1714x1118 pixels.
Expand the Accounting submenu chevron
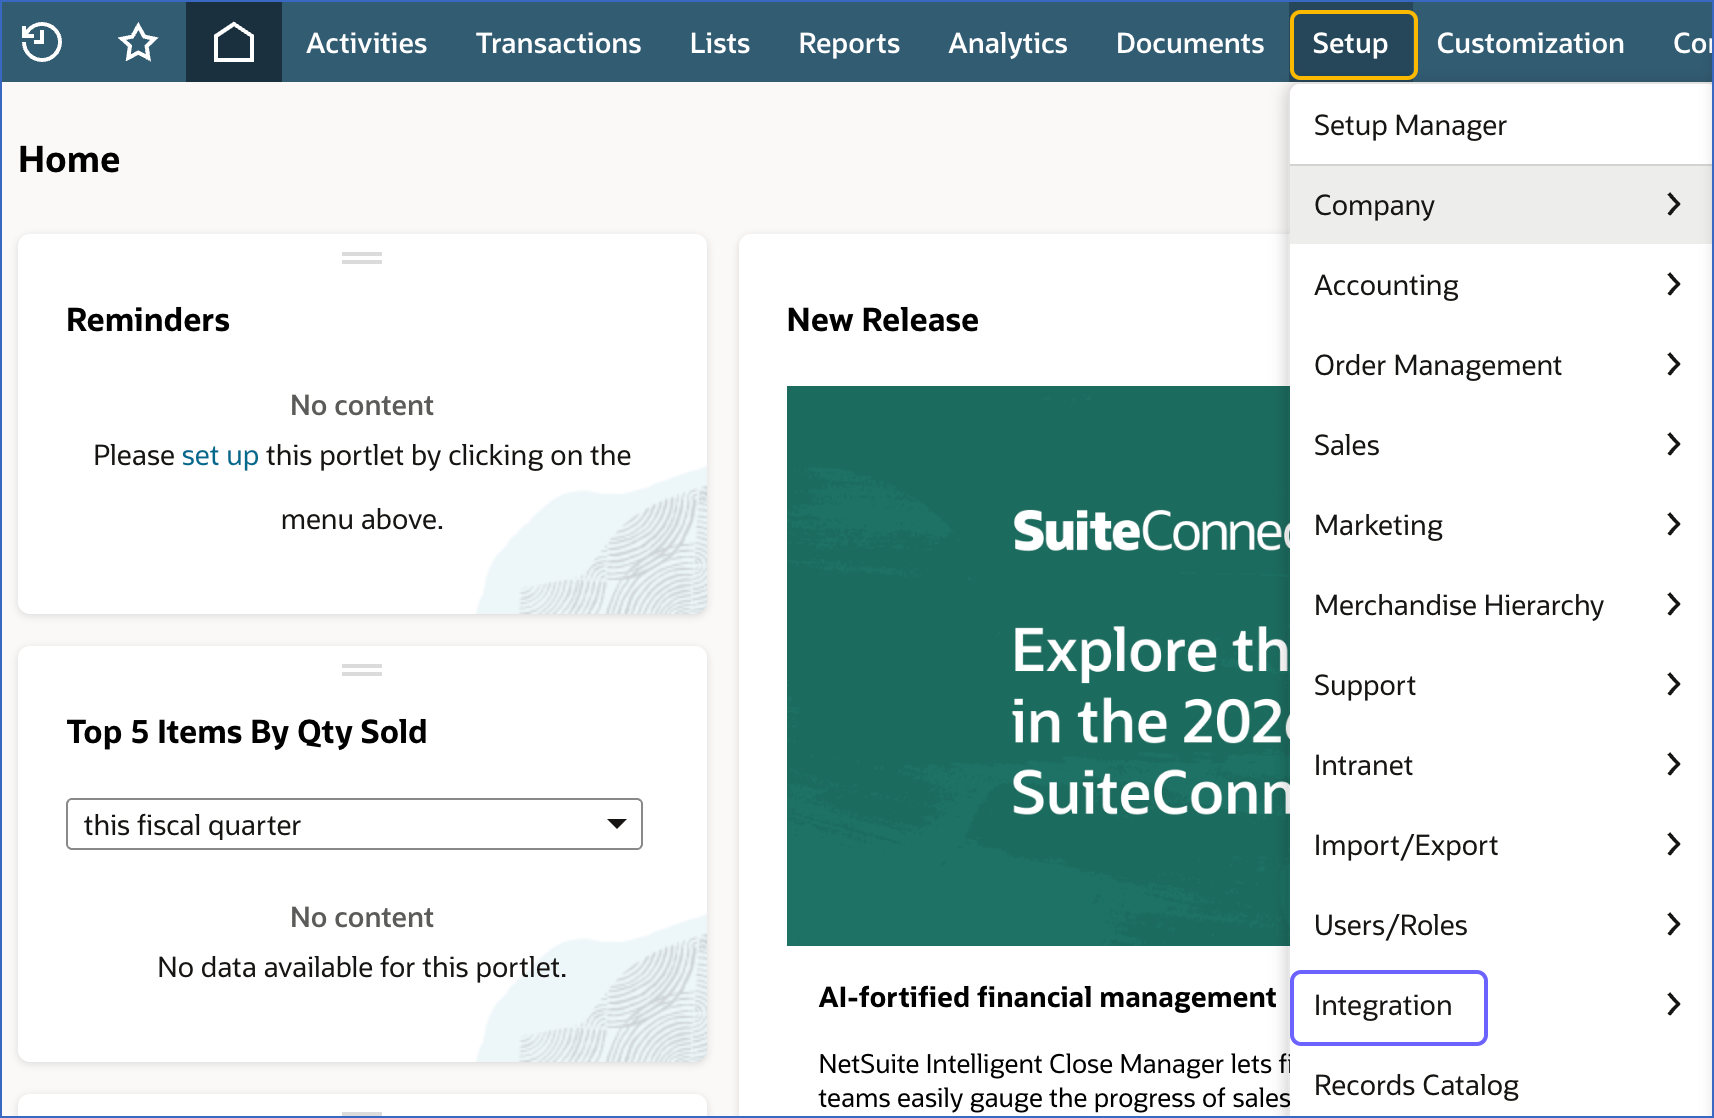coord(1674,284)
